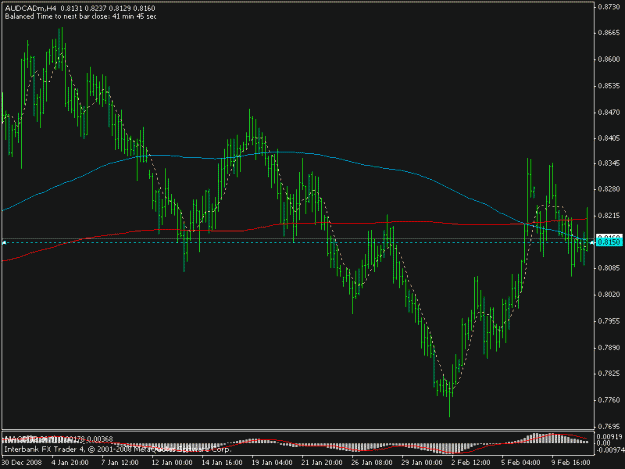Select the -0.00974 indicator scale value

pos(609,450)
